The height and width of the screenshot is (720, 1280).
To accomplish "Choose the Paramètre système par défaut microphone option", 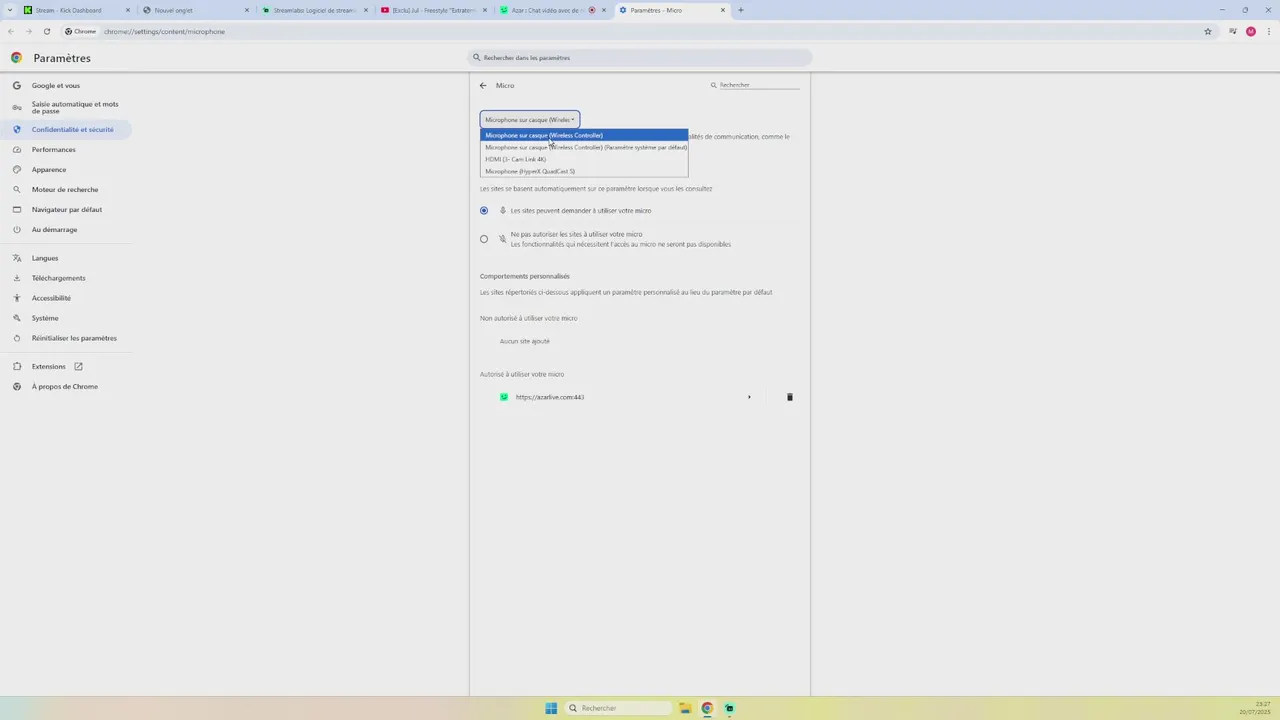I will click(x=584, y=147).
